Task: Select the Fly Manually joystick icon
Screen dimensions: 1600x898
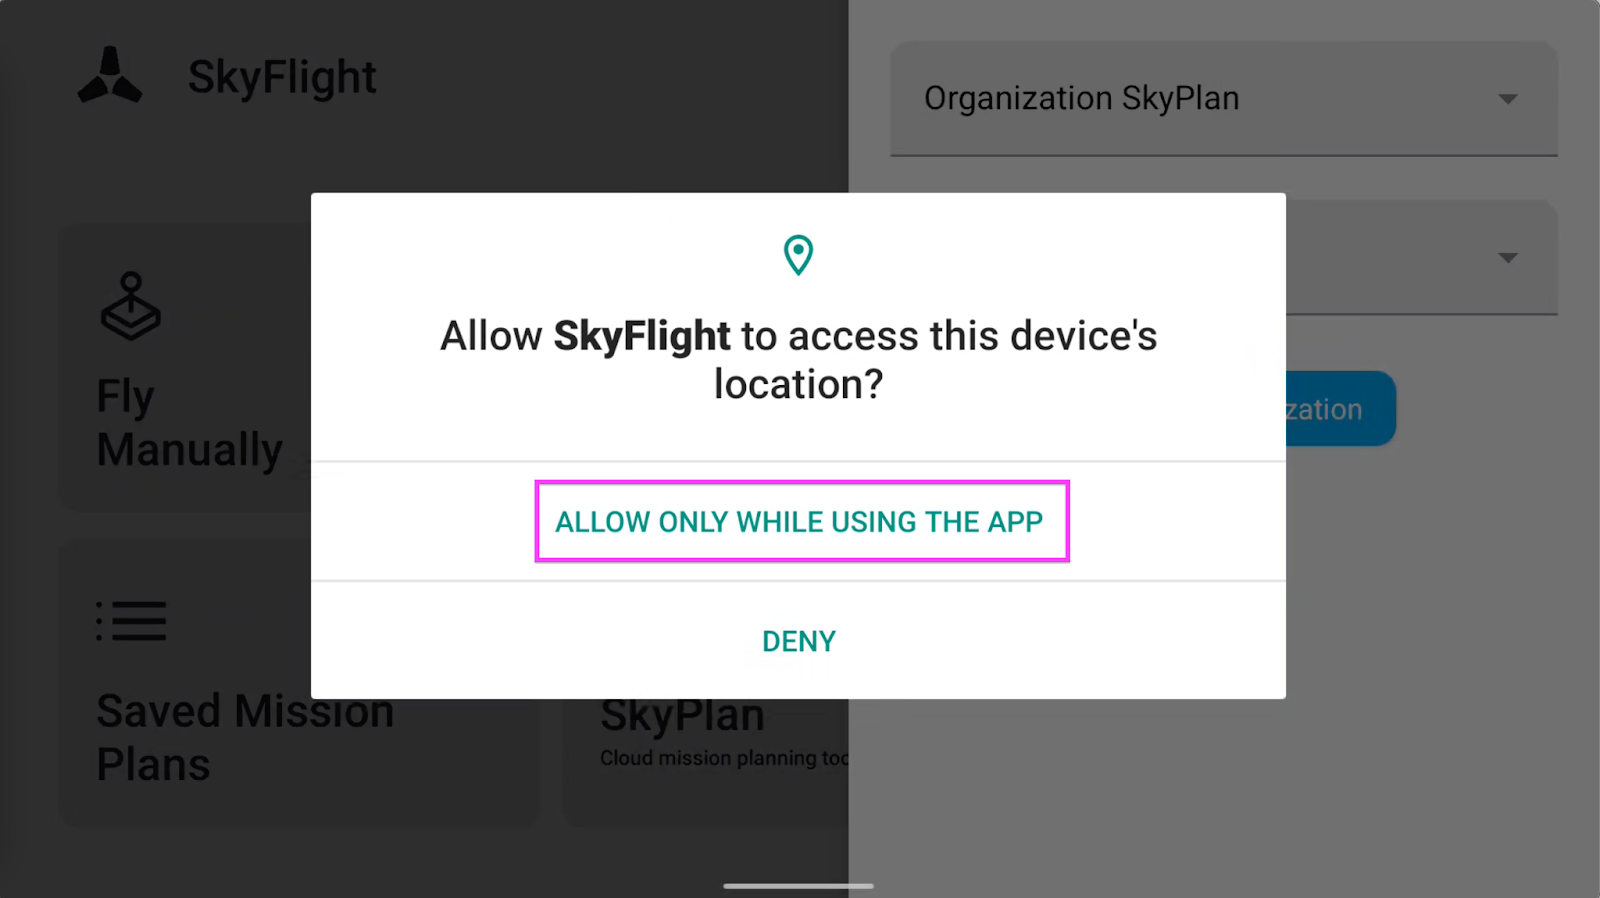Action: 131,306
